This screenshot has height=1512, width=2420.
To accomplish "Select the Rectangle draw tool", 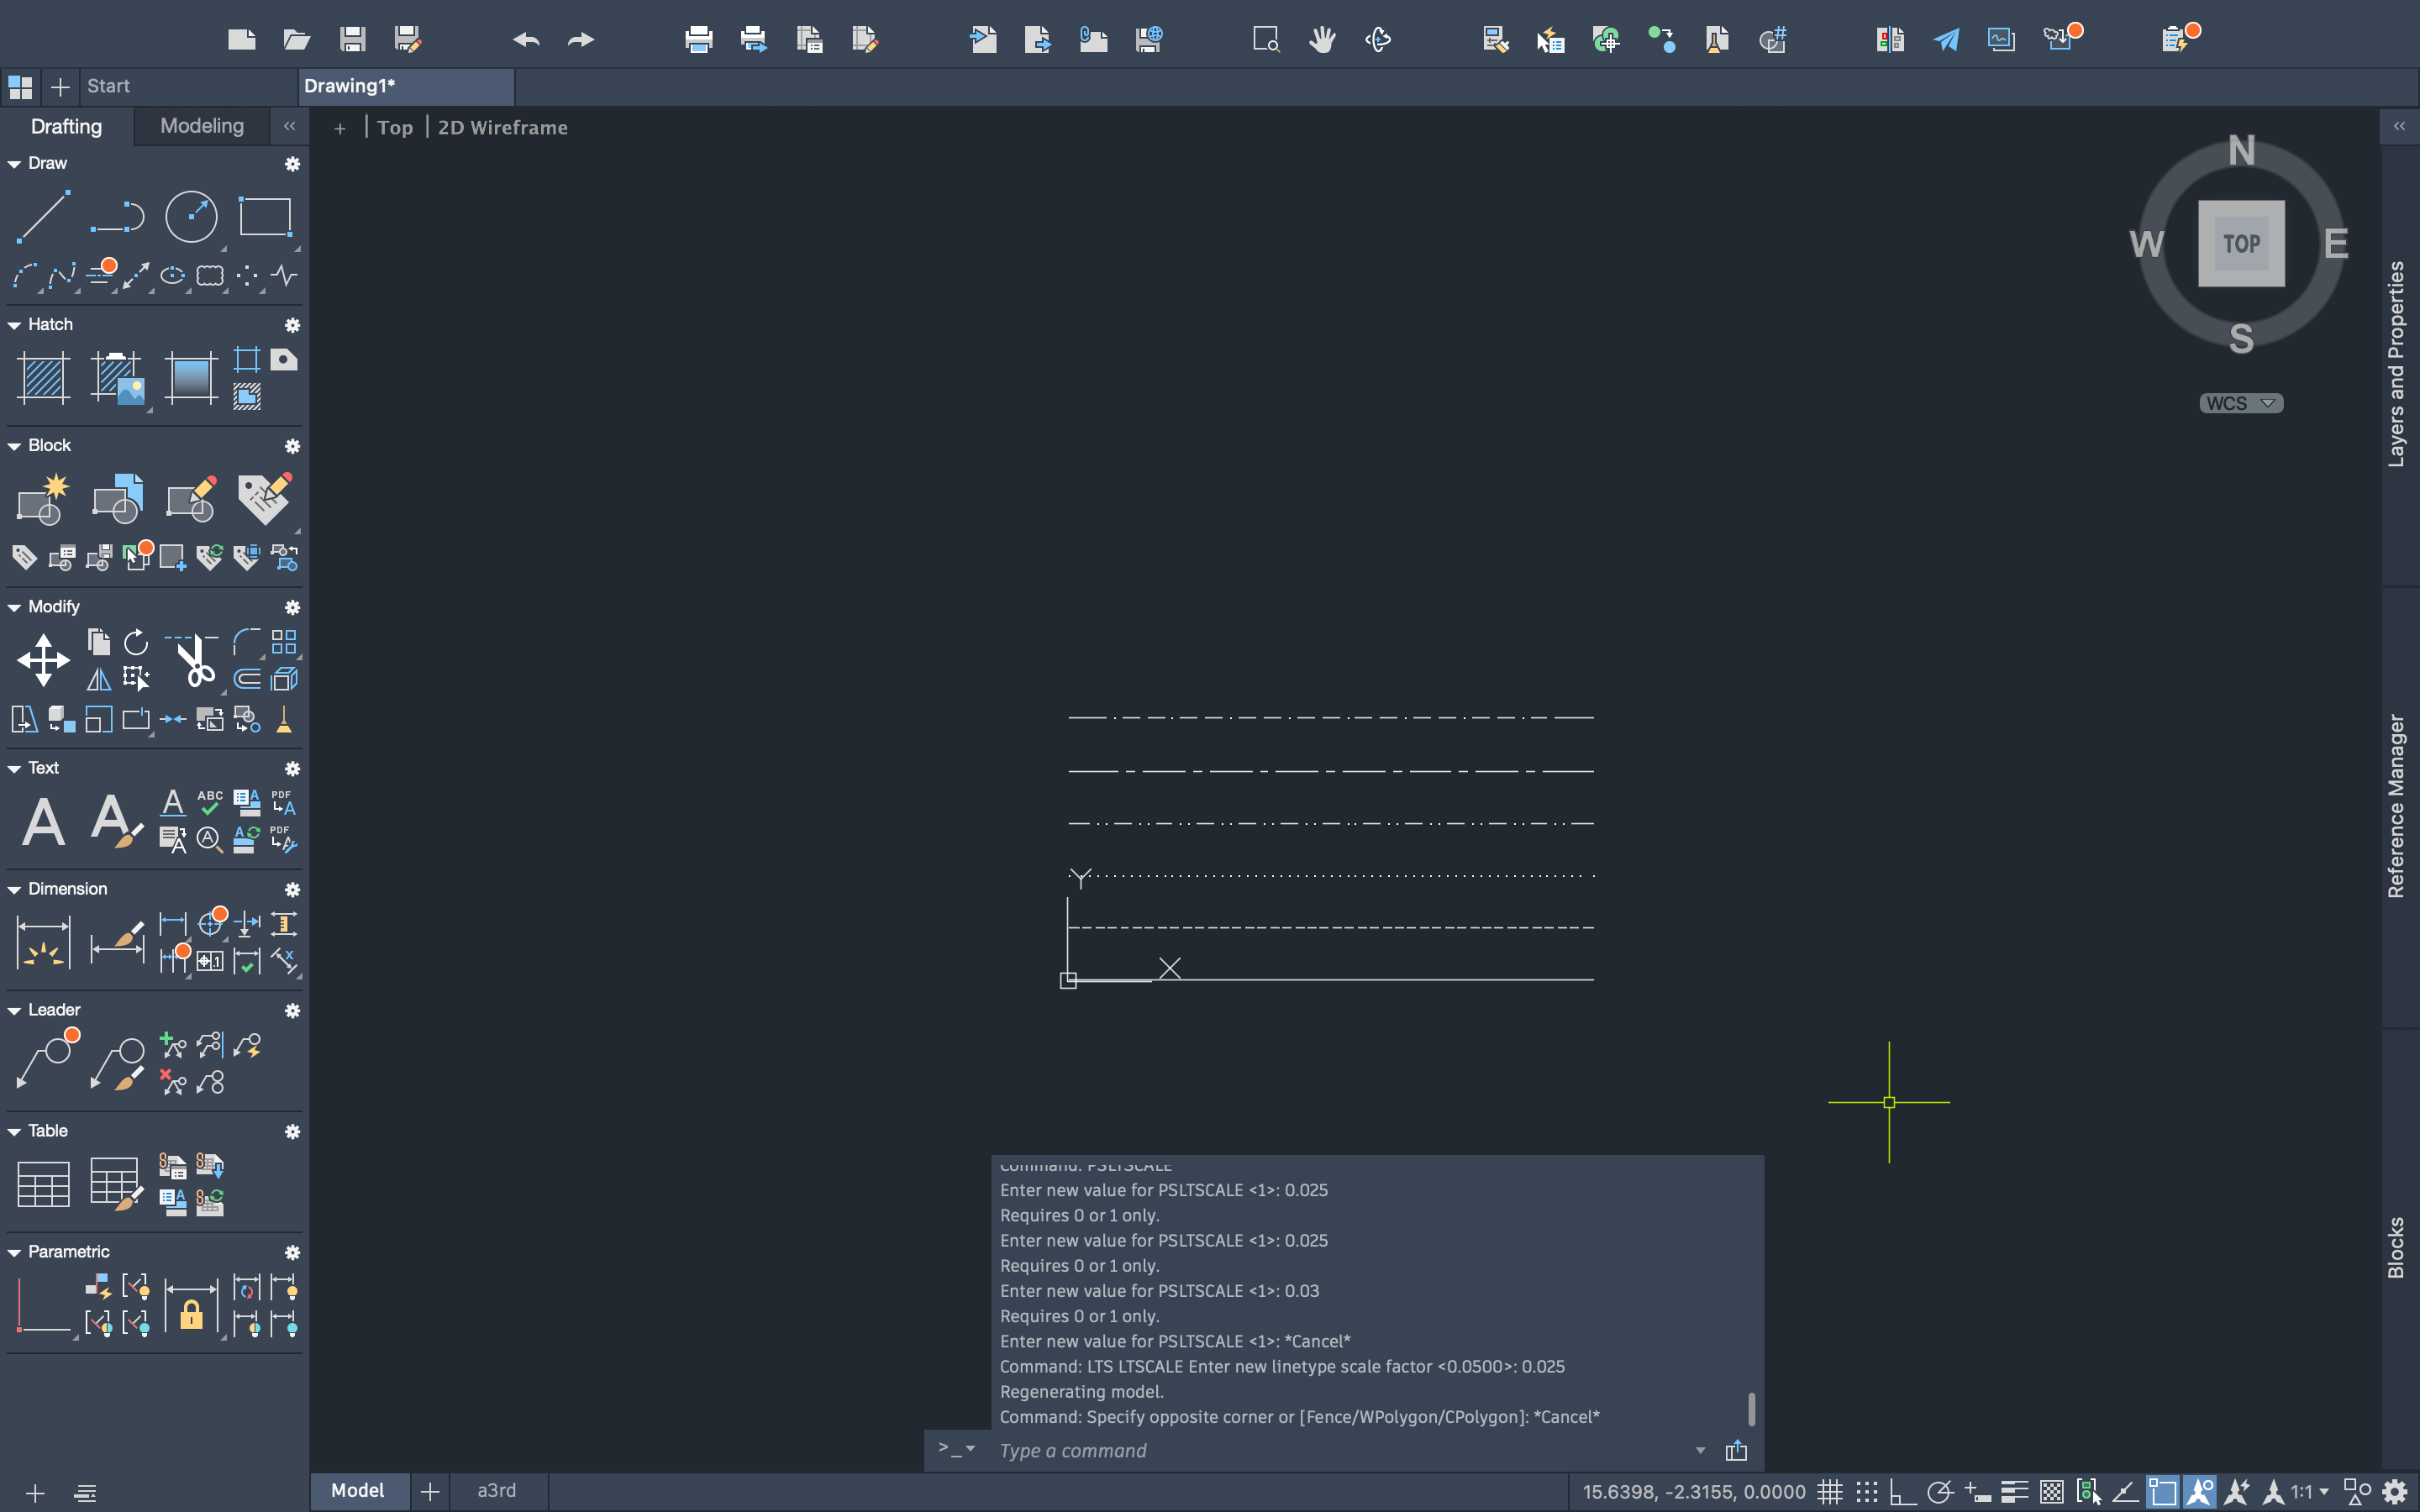I will 265,217.
